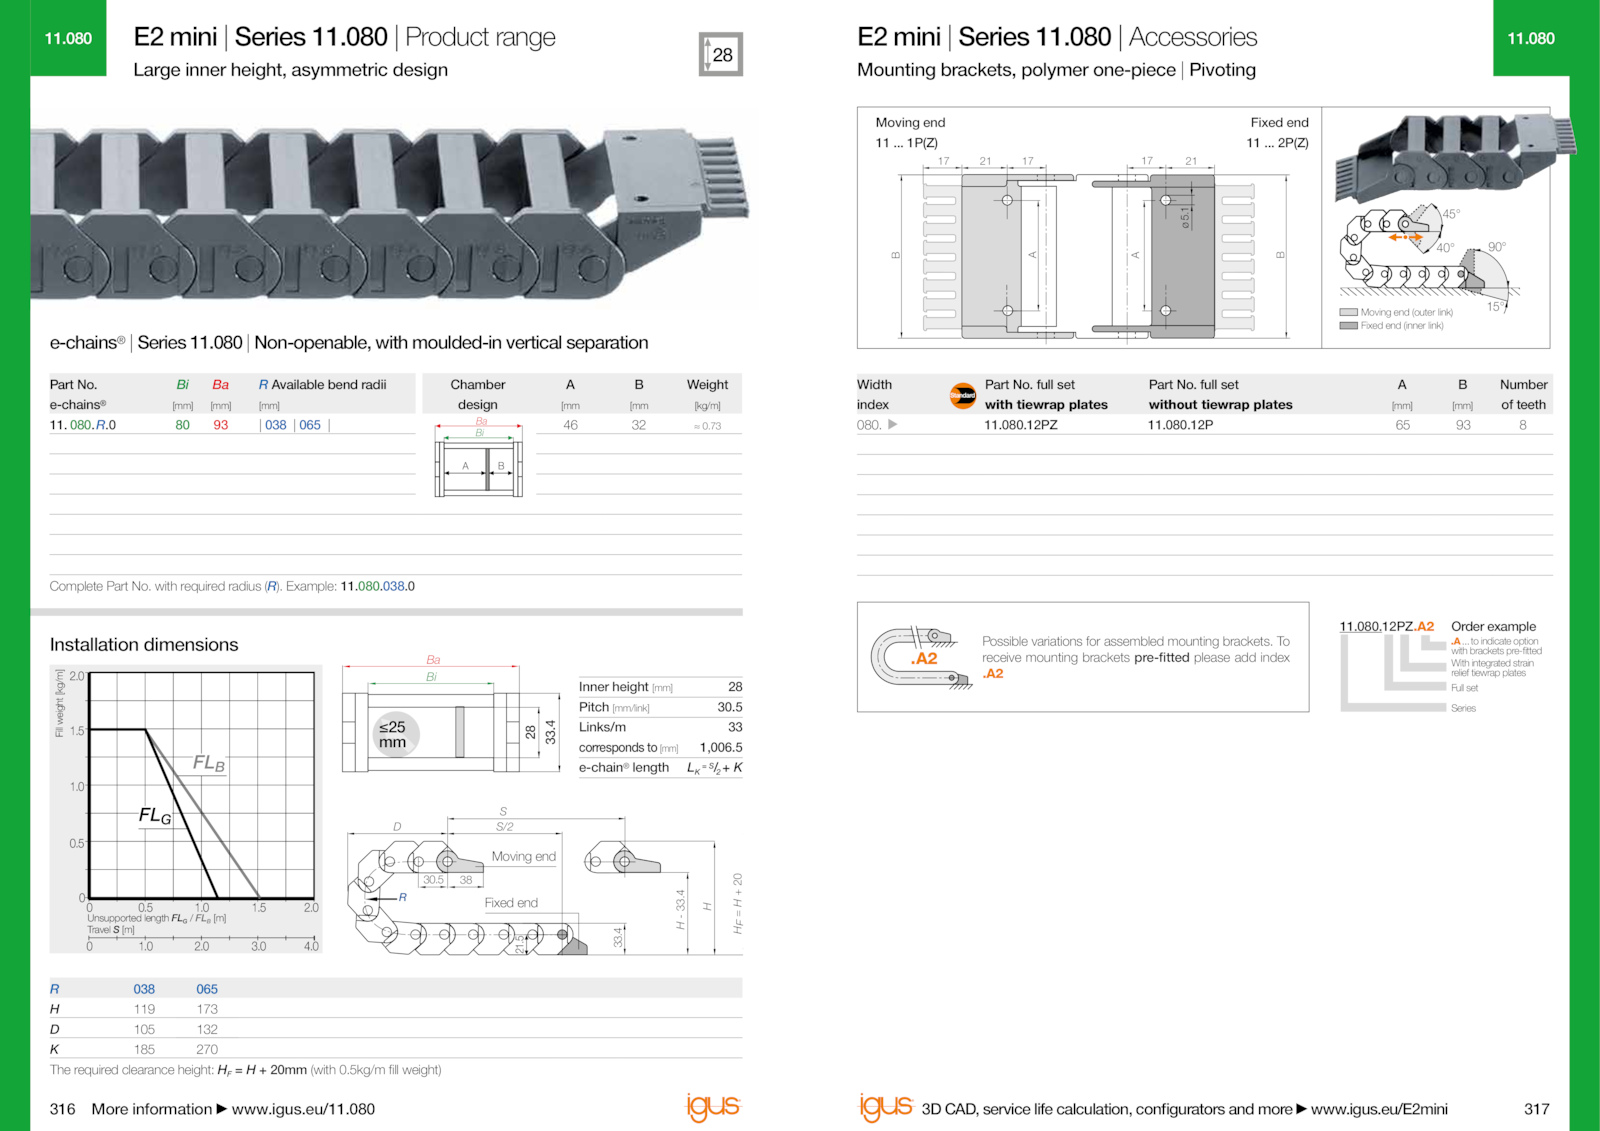
Task: Click the Number of teeth value 8
Action: (1523, 425)
